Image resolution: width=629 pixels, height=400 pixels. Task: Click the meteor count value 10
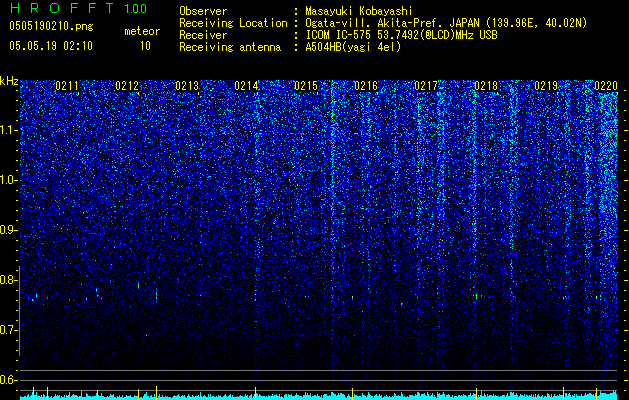(145, 46)
